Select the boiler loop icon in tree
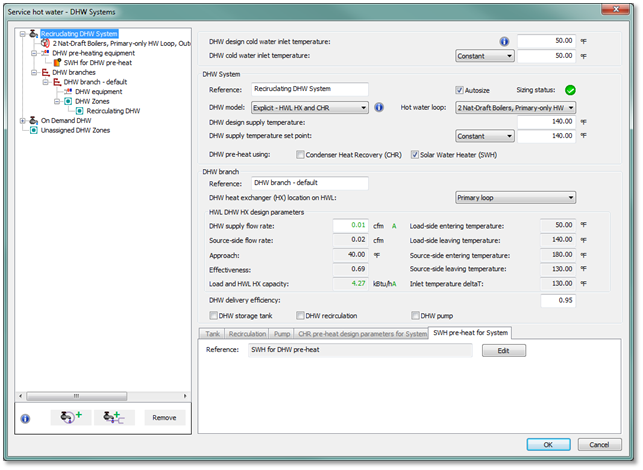The width and height of the screenshot is (643, 470). tap(45, 44)
